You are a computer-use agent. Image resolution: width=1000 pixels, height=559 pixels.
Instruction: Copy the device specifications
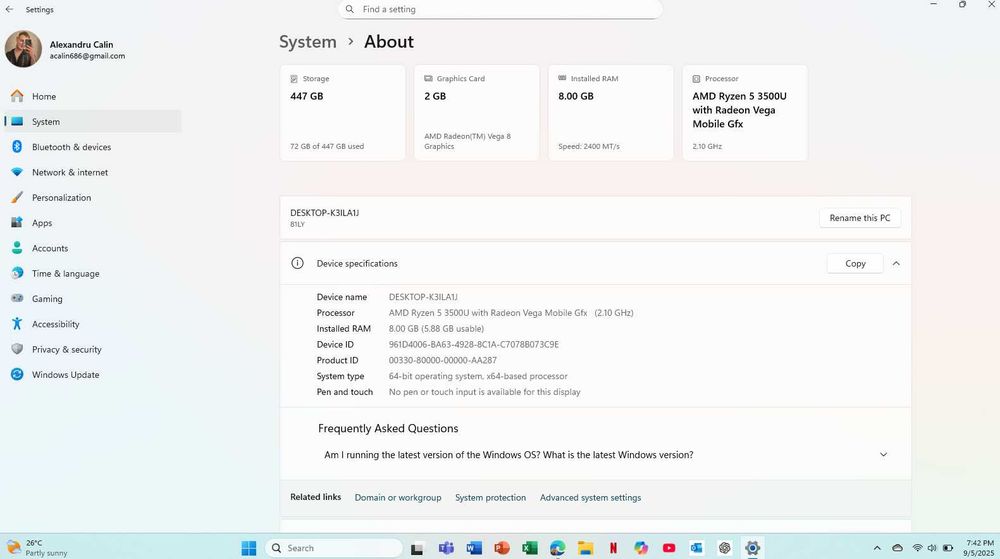(855, 263)
